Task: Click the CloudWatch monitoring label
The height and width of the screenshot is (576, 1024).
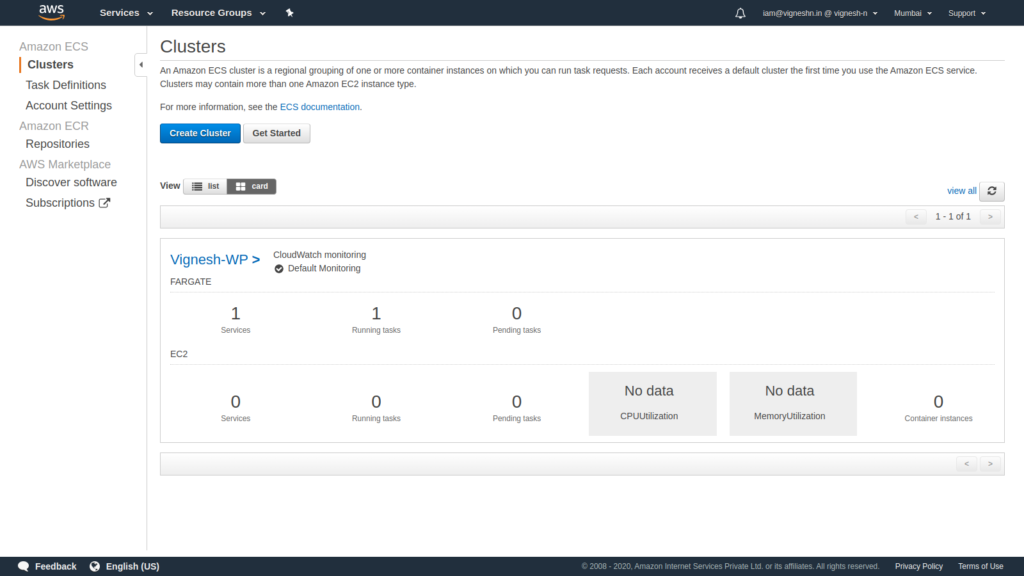Action: [x=319, y=255]
